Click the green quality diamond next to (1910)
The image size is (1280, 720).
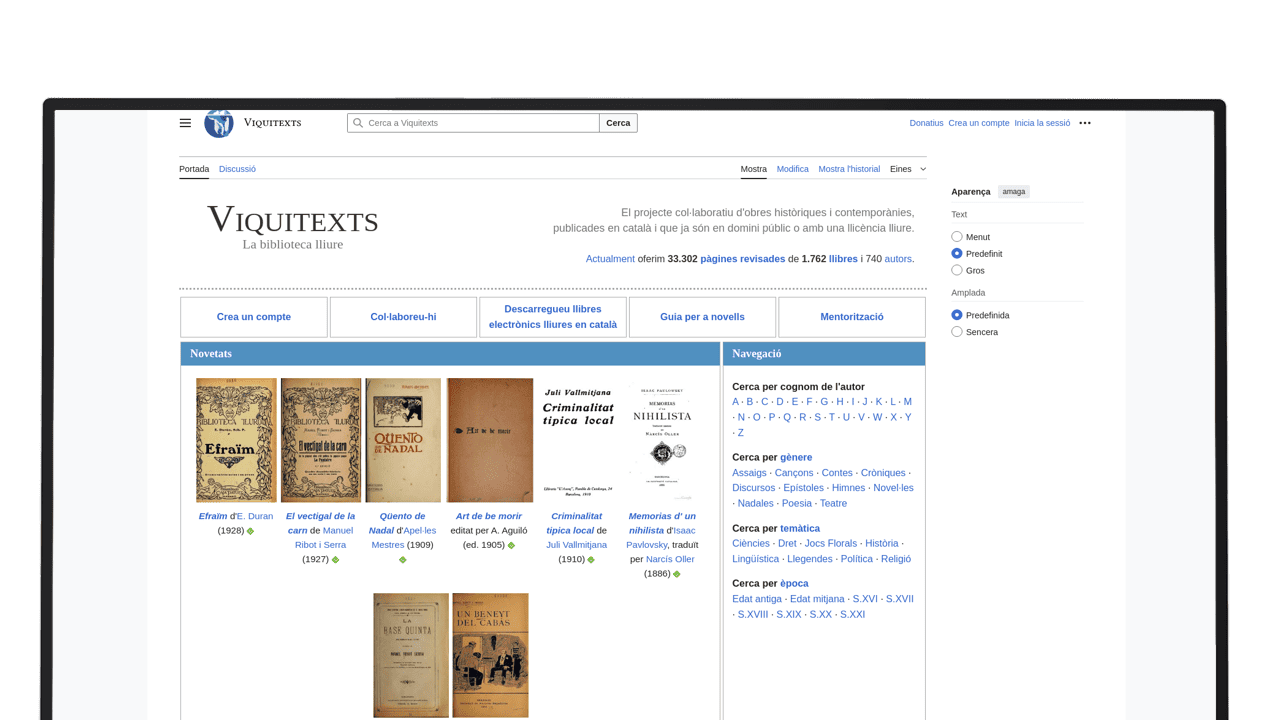(591, 560)
